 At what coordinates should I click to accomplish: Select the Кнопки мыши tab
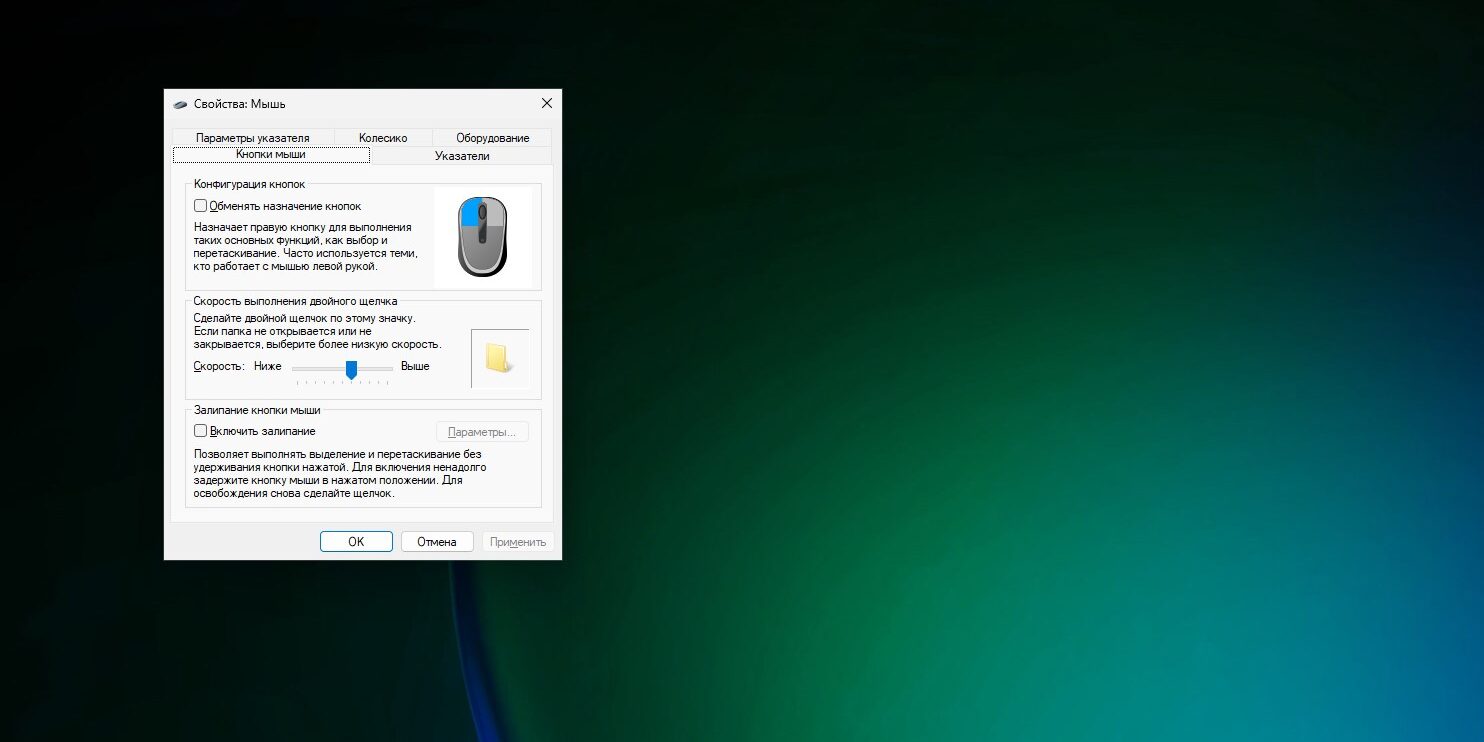point(271,155)
